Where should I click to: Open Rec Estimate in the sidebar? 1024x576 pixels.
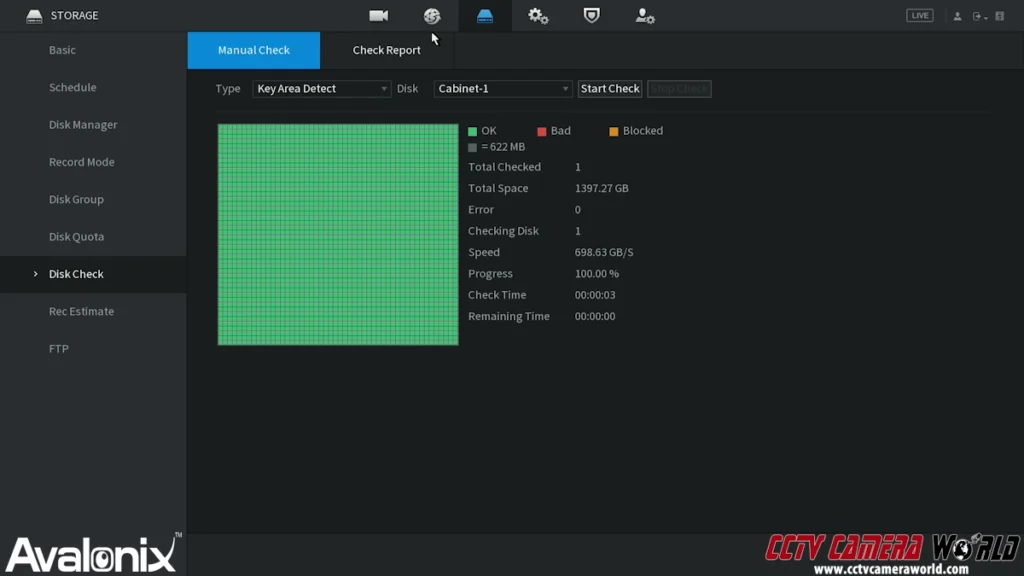click(x=81, y=312)
